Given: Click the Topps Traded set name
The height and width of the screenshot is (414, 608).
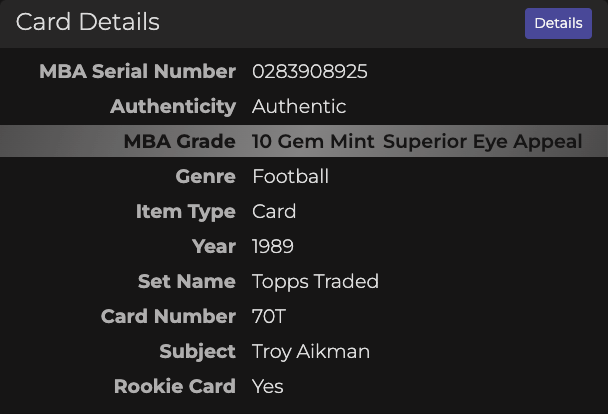Looking at the screenshot, I should pyautogui.click(x=315, y=282).
